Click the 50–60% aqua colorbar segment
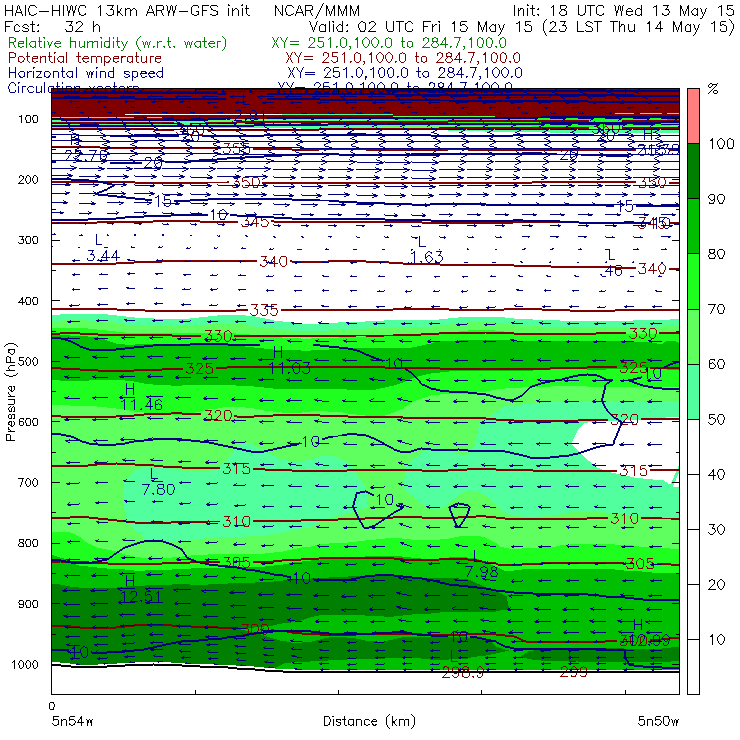Viewport: 740px width, 740px height. tap(693, 392)
